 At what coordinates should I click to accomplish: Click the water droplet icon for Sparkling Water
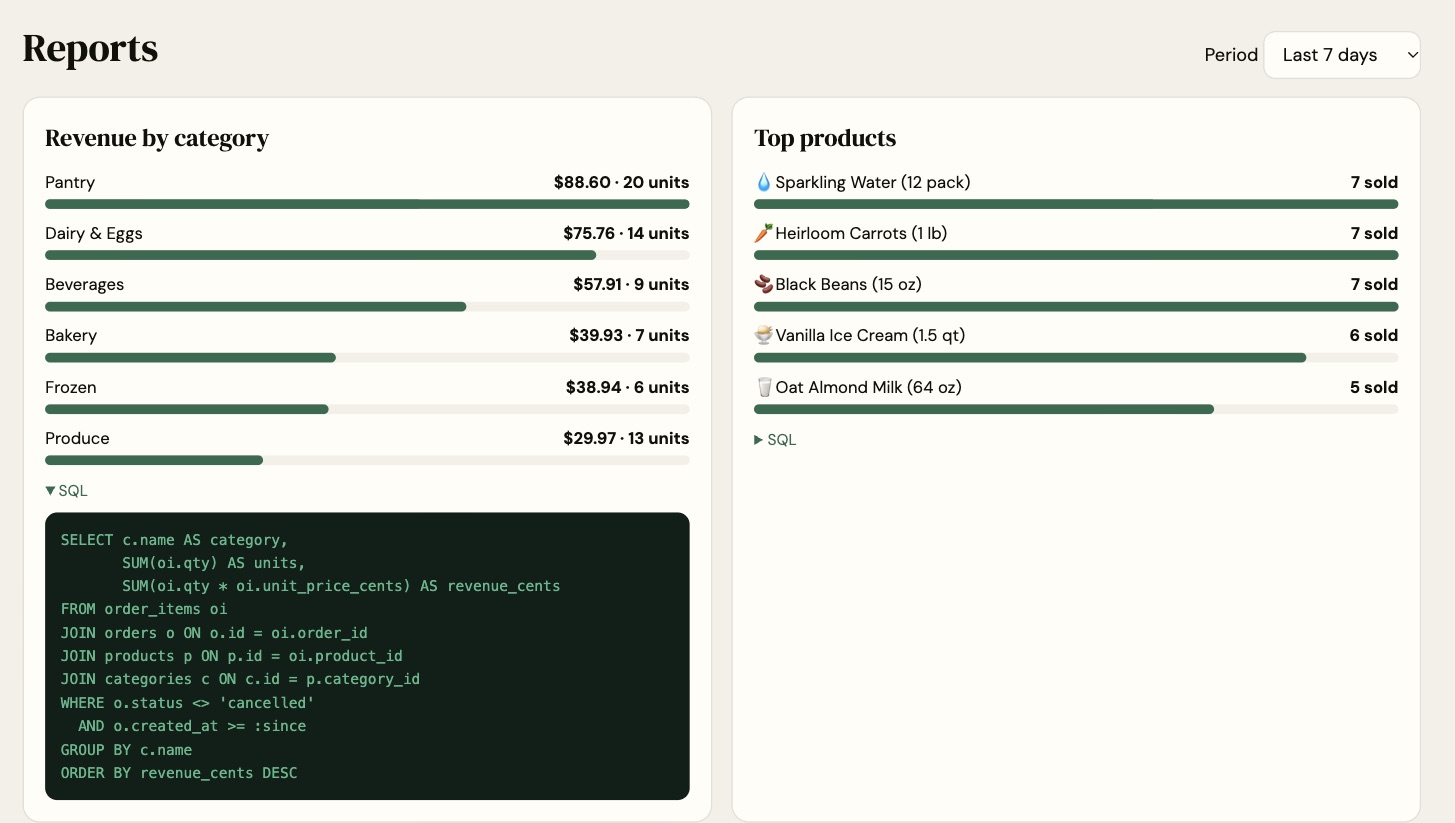[x=763, y=182]
